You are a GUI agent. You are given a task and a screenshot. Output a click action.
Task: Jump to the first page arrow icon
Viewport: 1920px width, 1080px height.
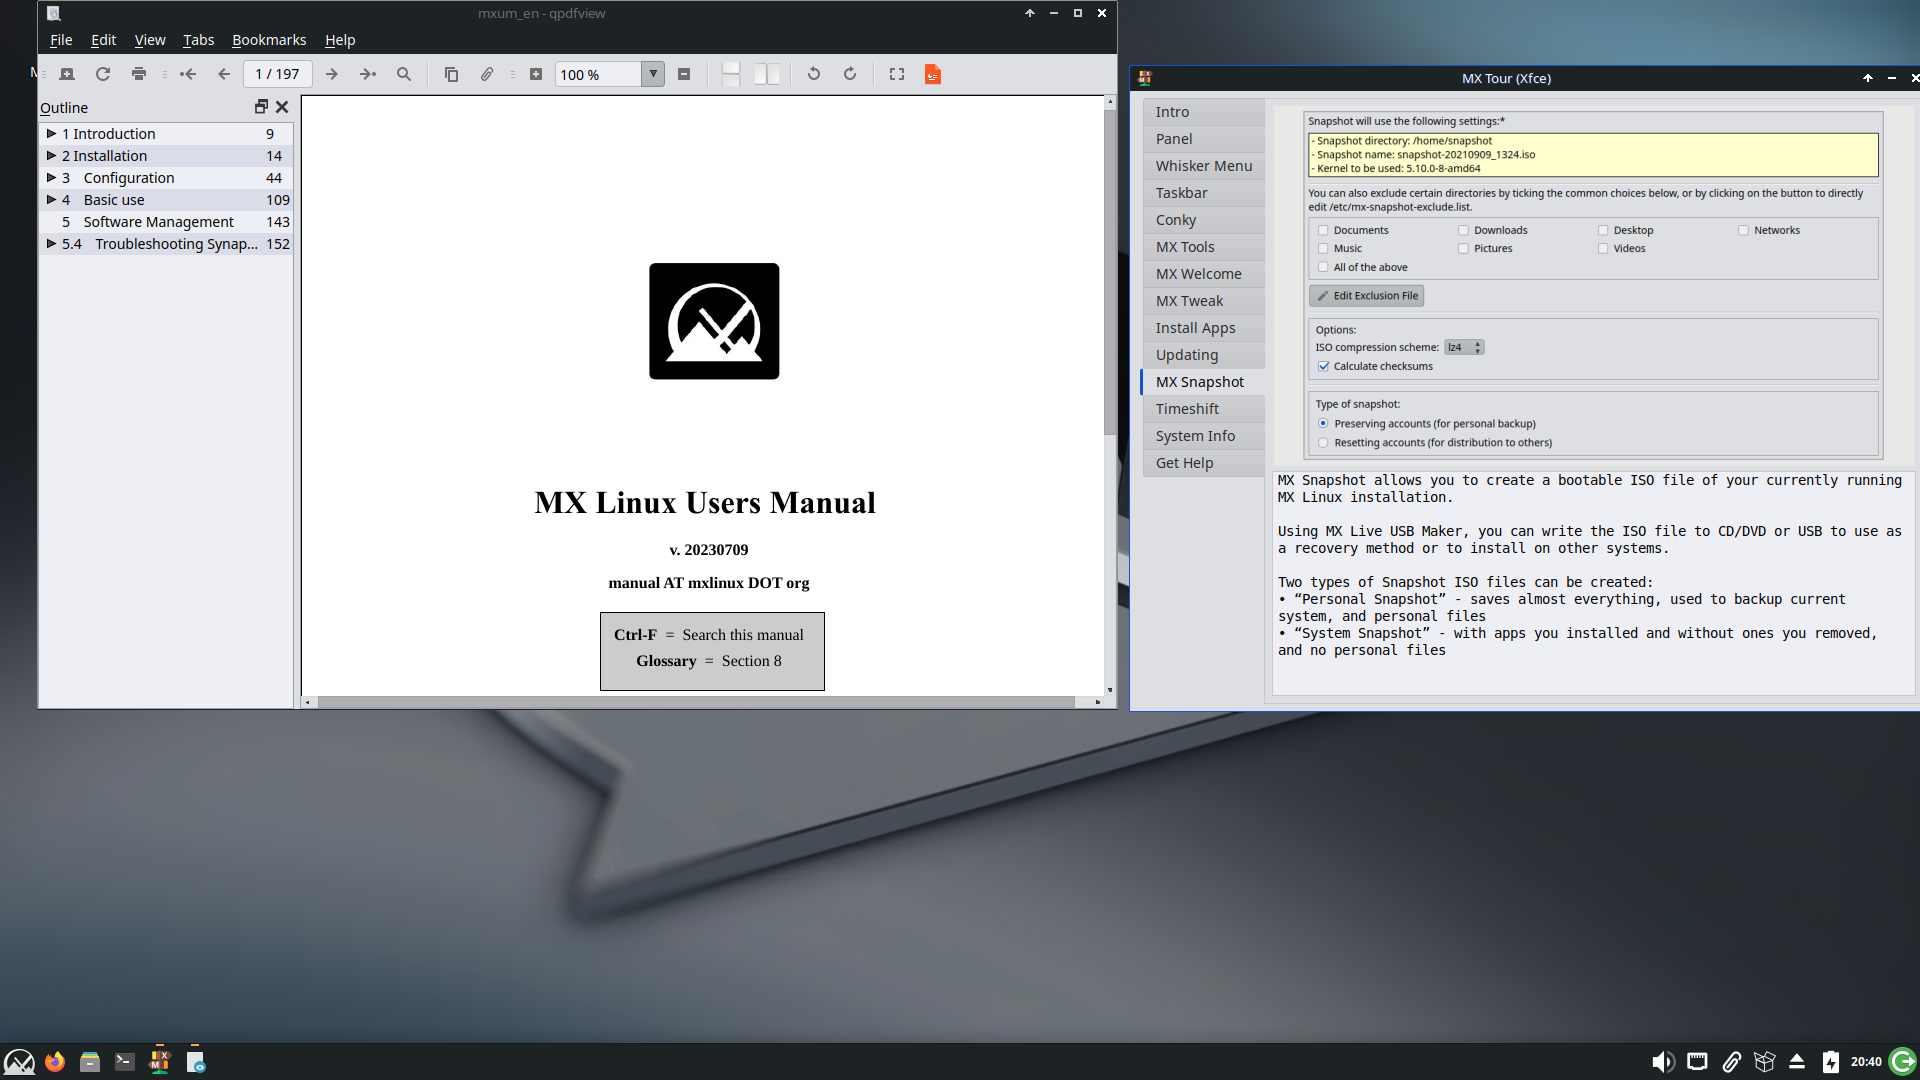[x=188, y=74]
